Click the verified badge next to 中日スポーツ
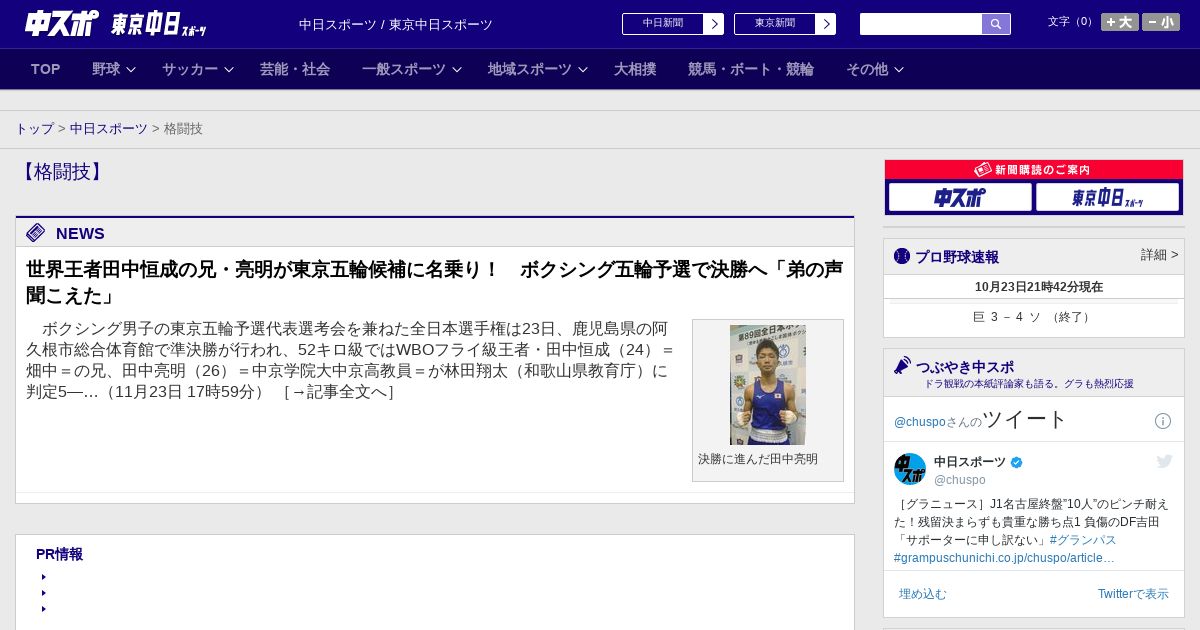The image size is (1200, 630). point(1017,462)
